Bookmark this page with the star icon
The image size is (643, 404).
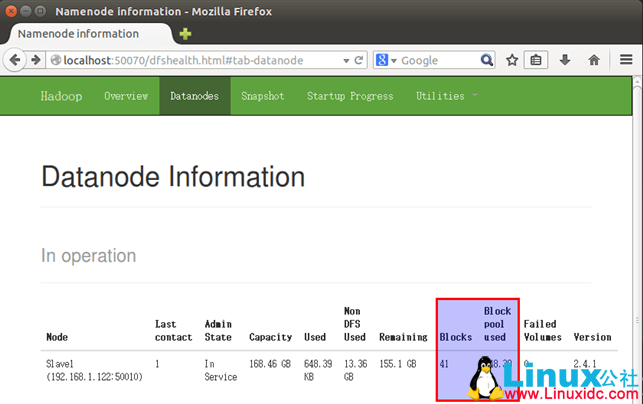click(512, 60)
